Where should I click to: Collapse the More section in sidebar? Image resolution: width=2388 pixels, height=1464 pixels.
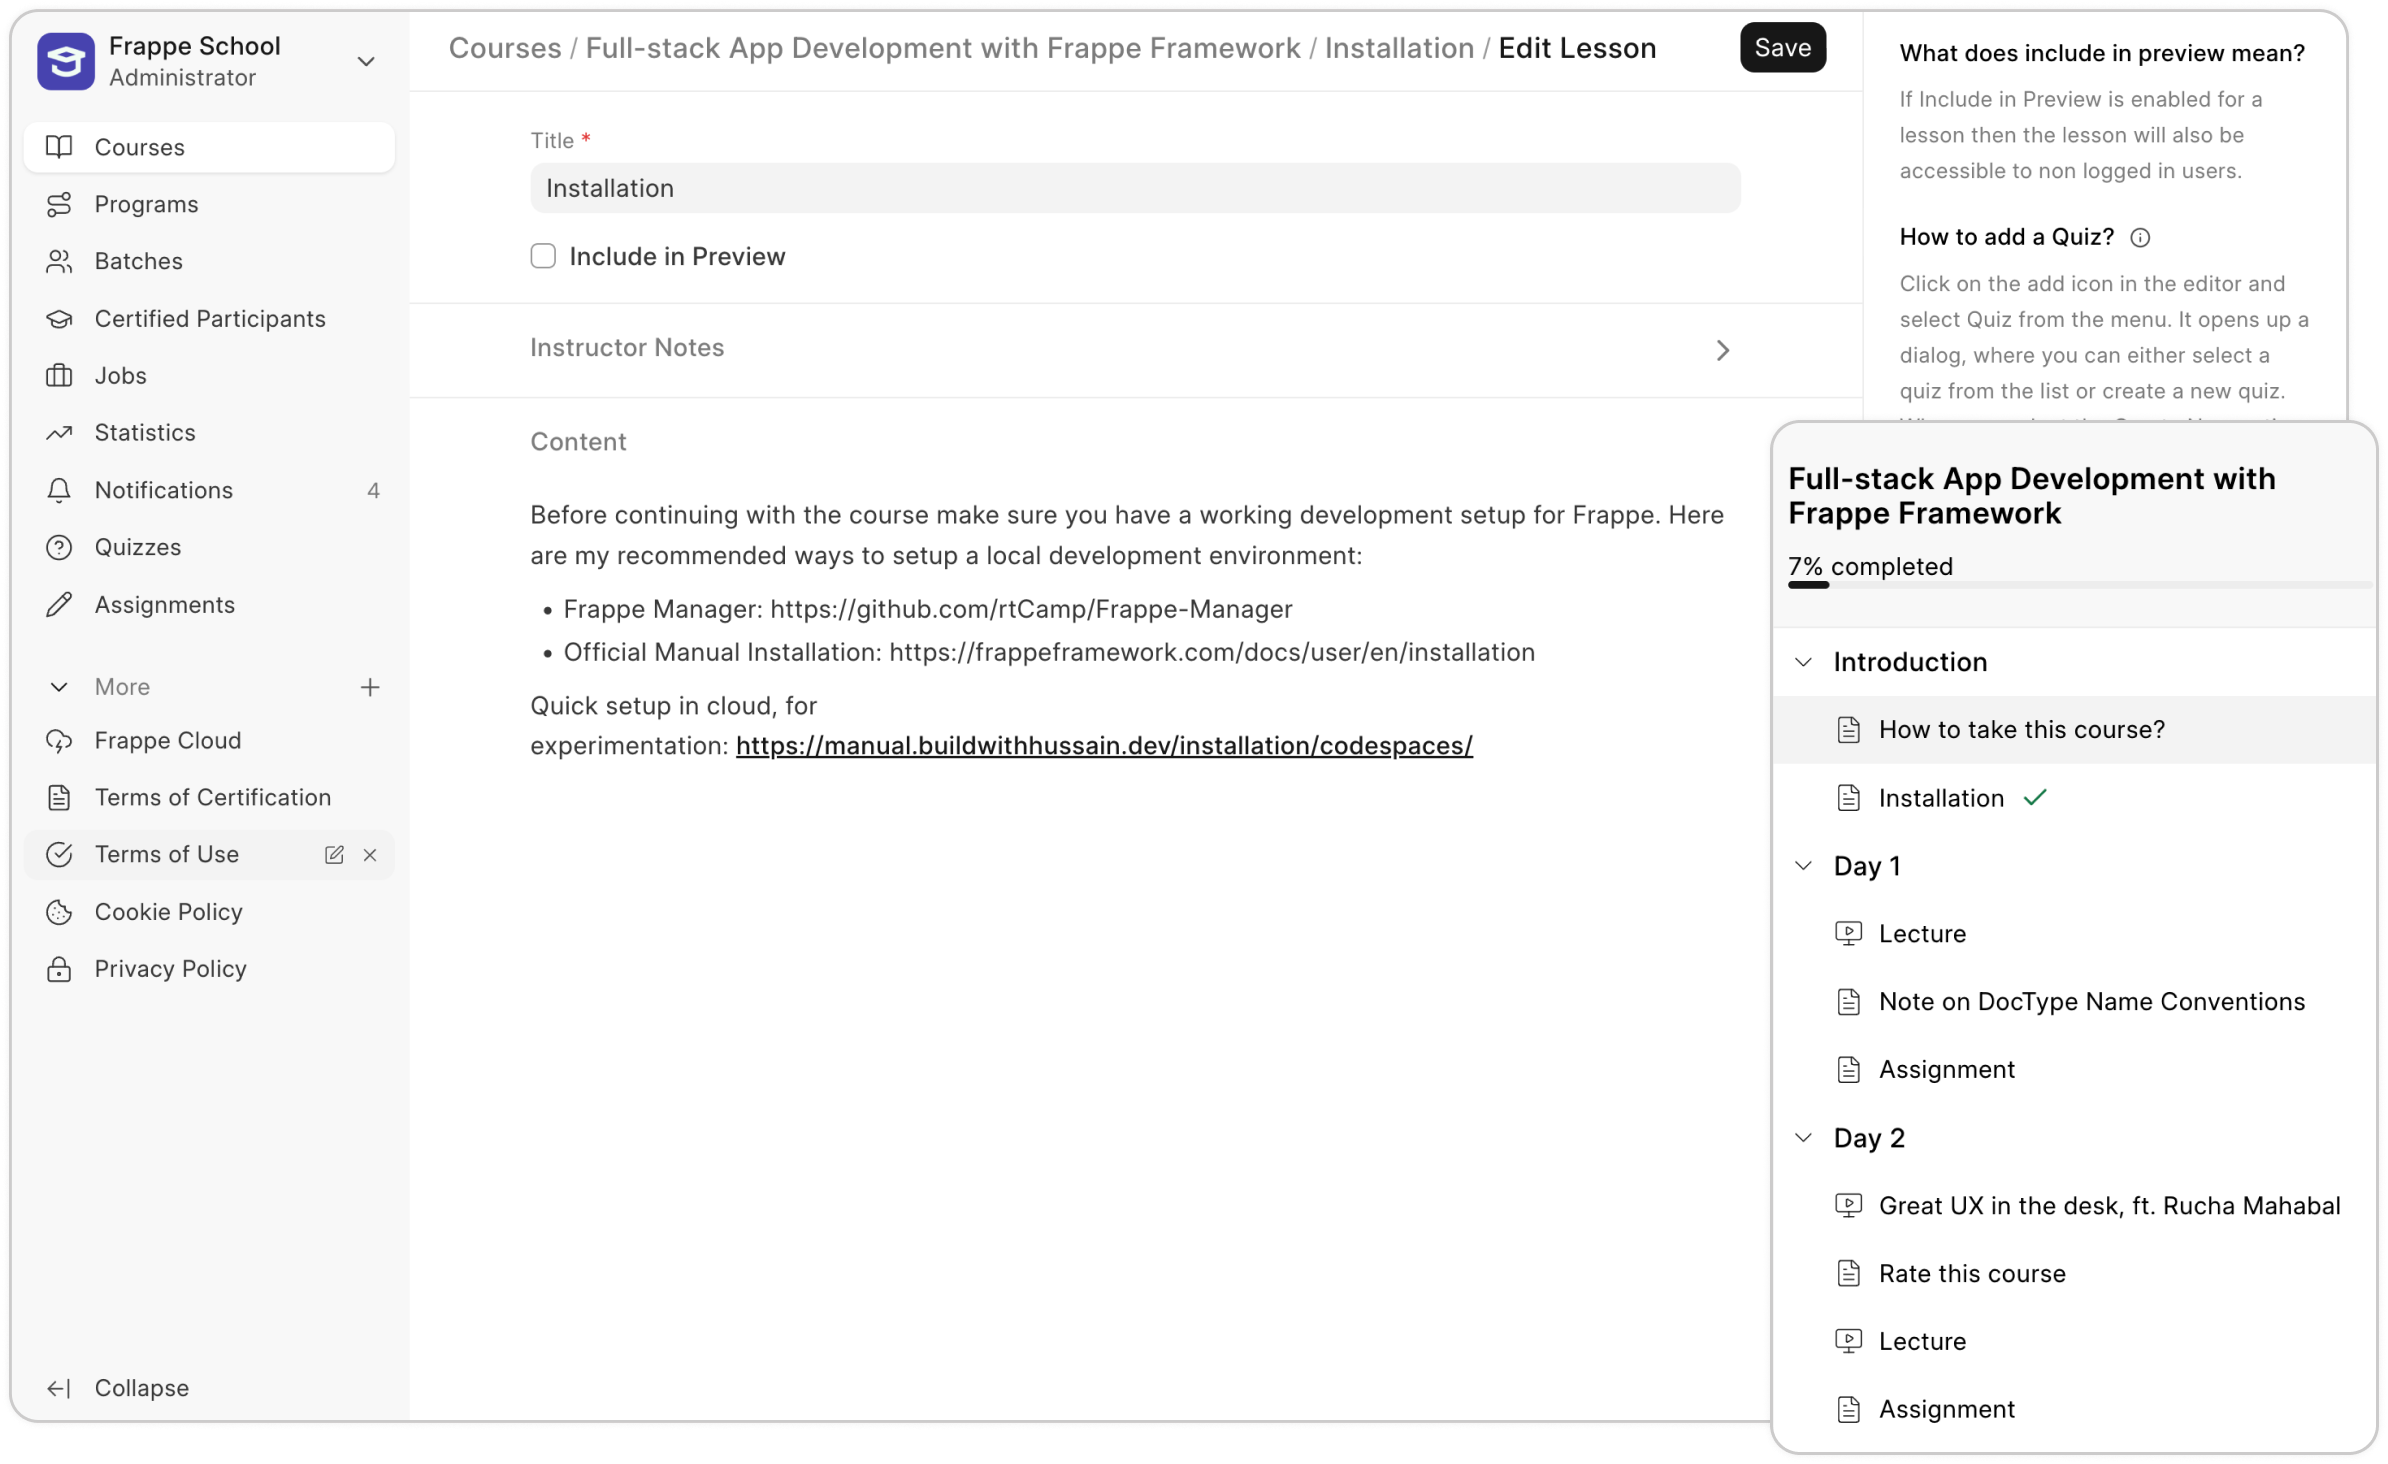click(x=59, y=687)
